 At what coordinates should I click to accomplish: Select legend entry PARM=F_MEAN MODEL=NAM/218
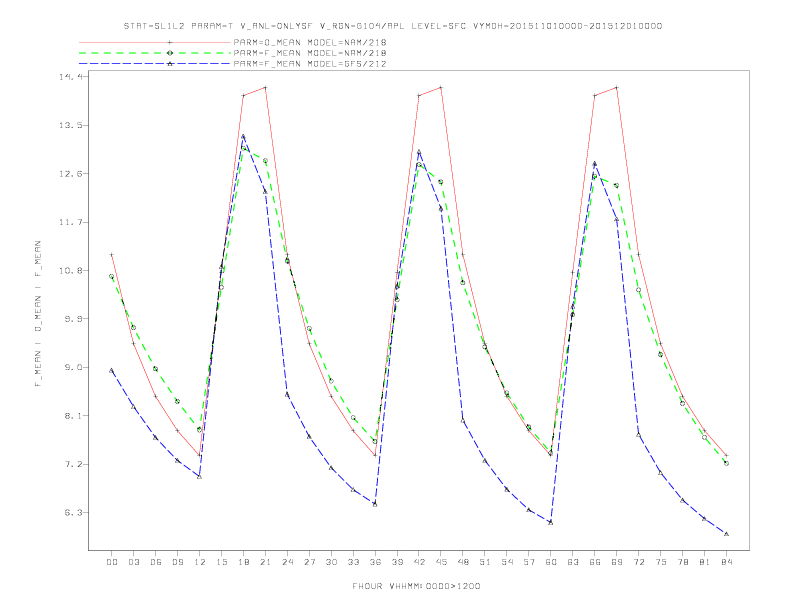click(310, 53)
